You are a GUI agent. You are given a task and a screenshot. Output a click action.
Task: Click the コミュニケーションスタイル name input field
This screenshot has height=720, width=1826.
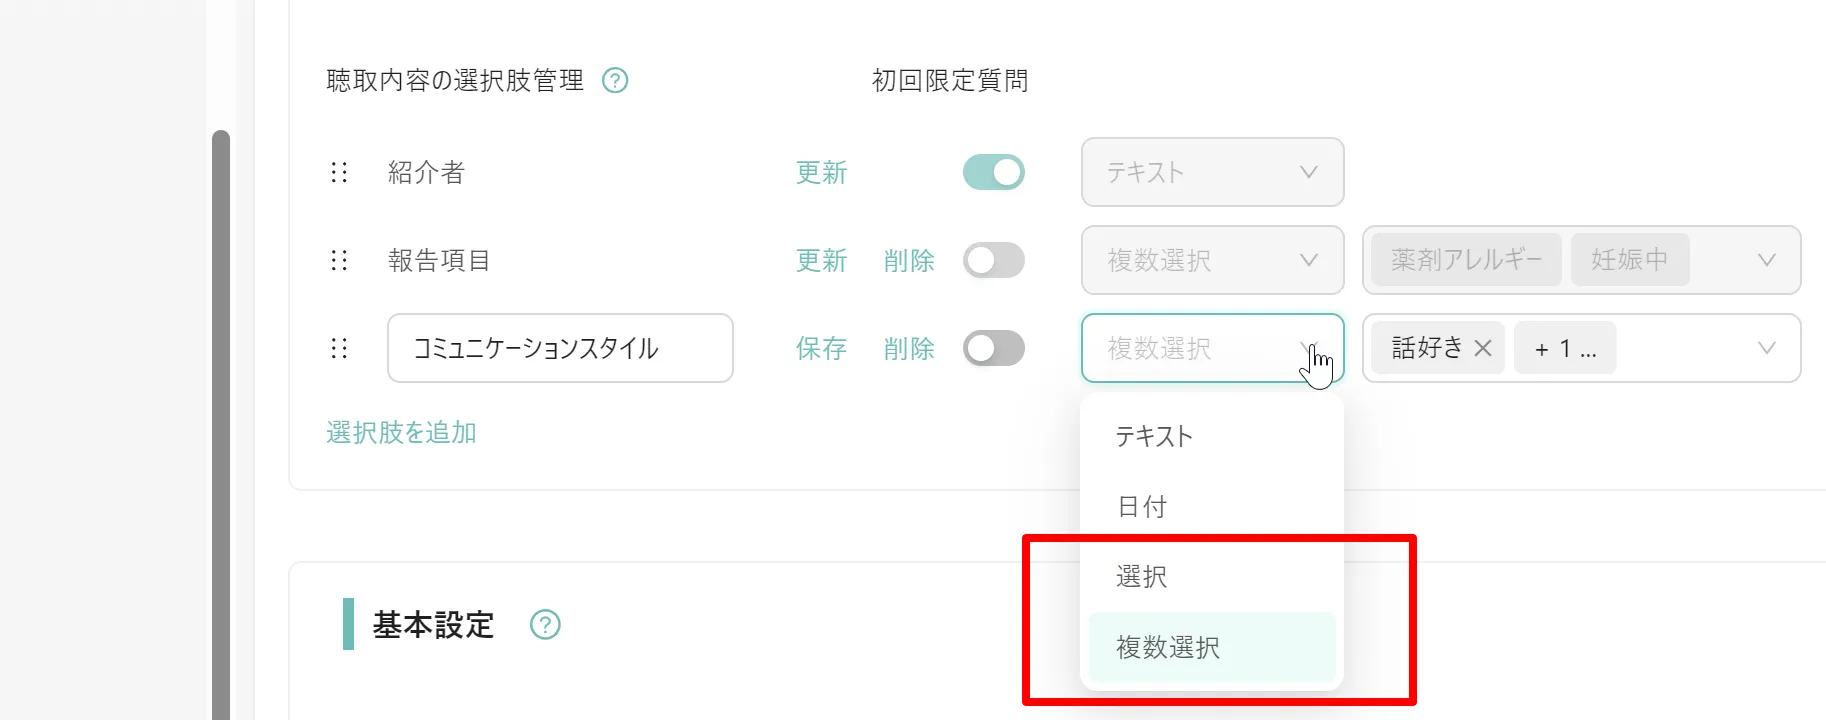coord(560,348)
